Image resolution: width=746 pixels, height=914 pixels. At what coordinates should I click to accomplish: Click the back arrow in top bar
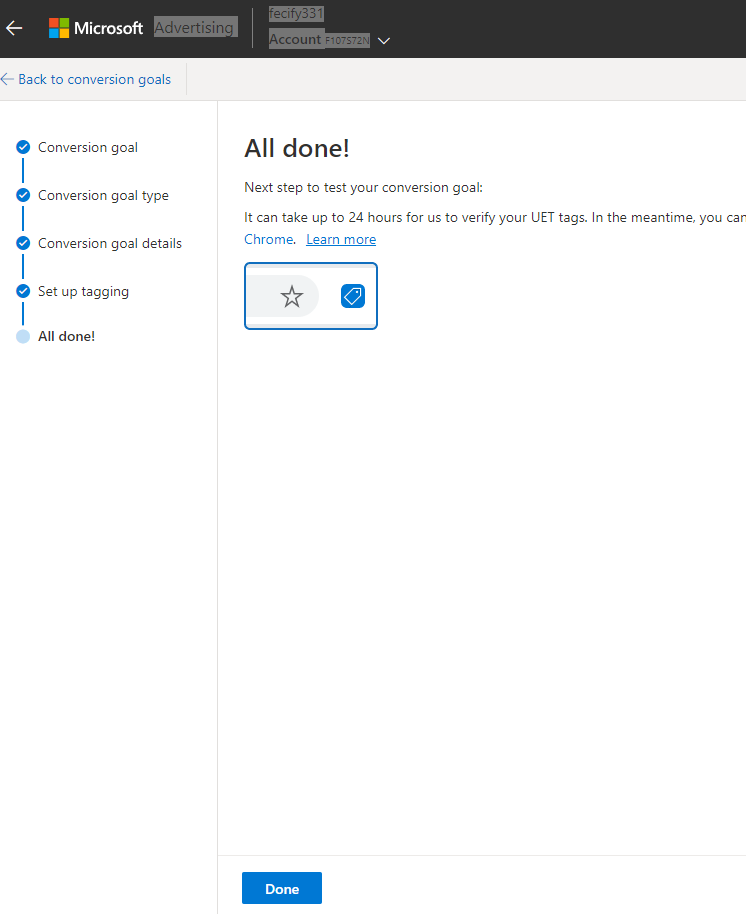tap(14, 27)
